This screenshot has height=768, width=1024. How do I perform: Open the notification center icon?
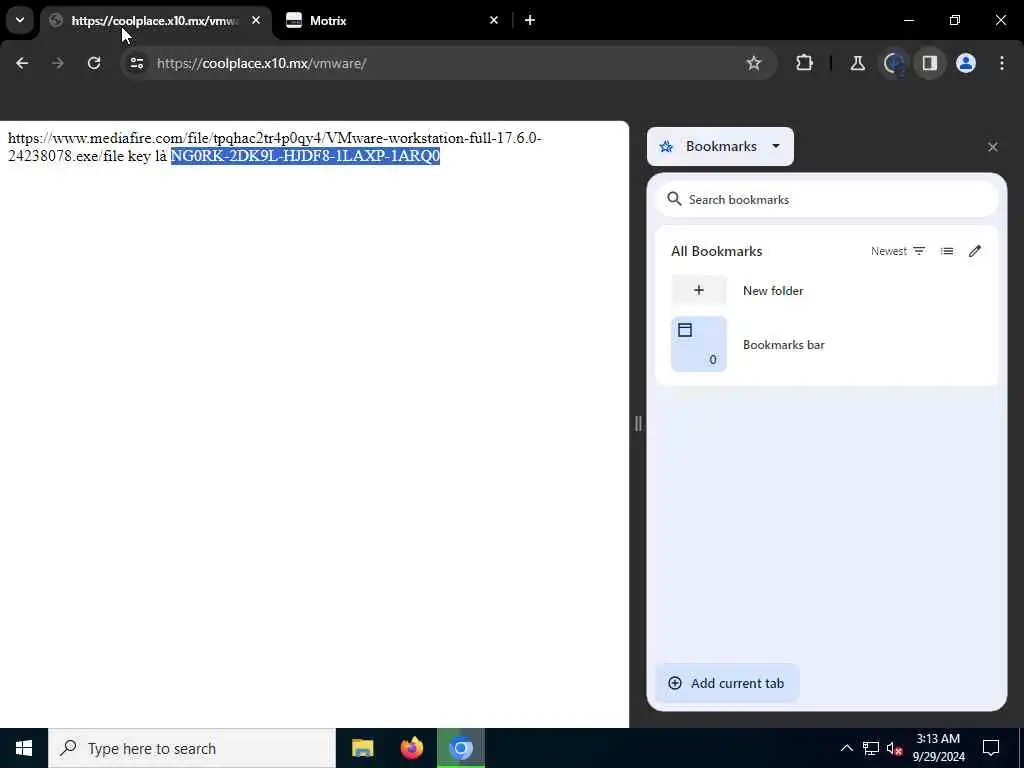(x=991, y=748)
